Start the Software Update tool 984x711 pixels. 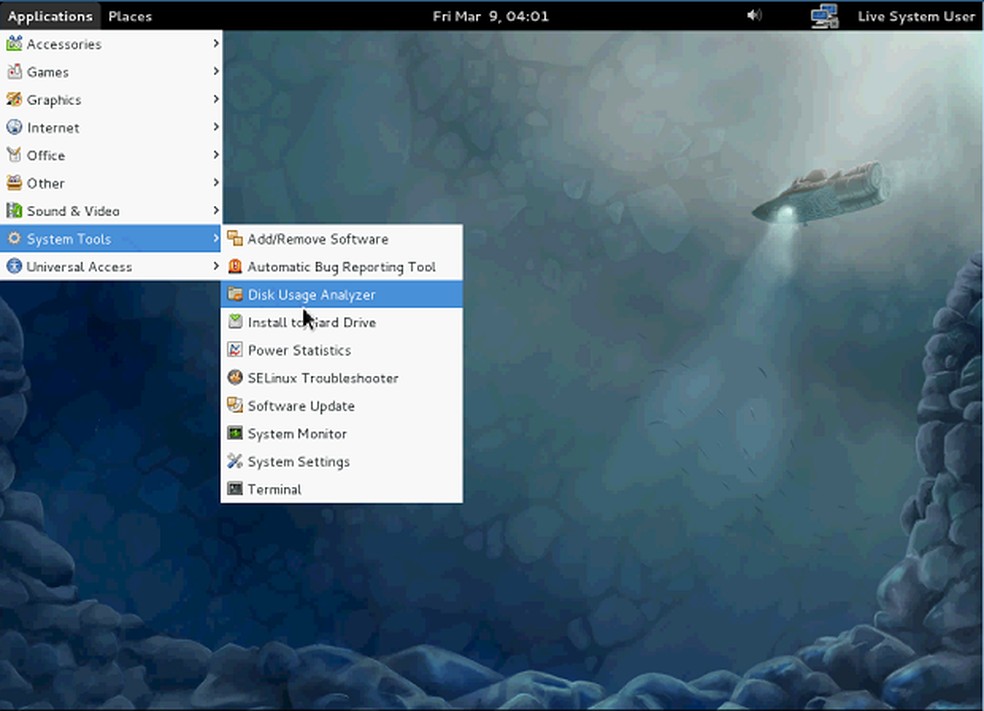[301, 405]
